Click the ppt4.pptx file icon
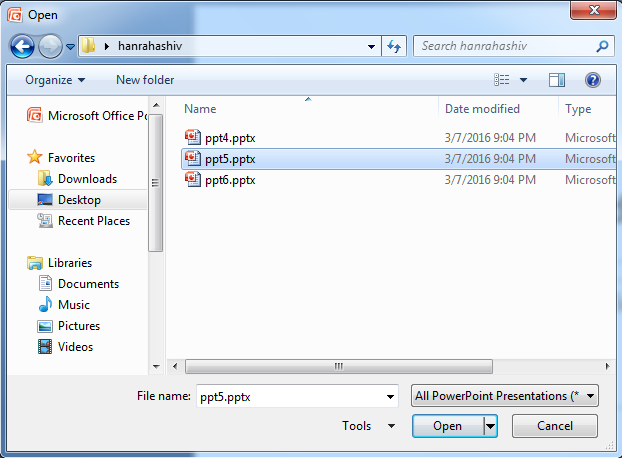Viewport: 622px width, 458px height. pos(193,137)
